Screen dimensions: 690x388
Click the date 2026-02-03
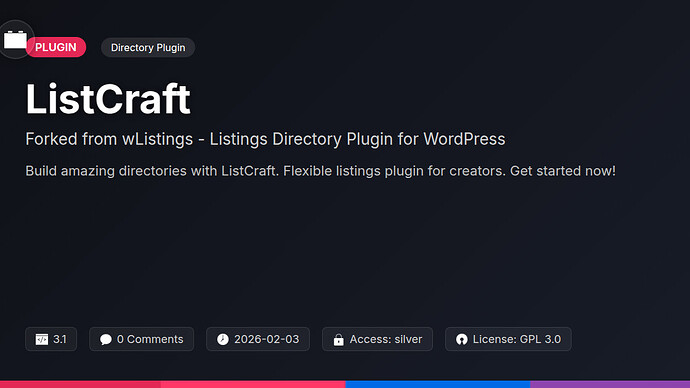pyautogui.click(x=267, y=339)
